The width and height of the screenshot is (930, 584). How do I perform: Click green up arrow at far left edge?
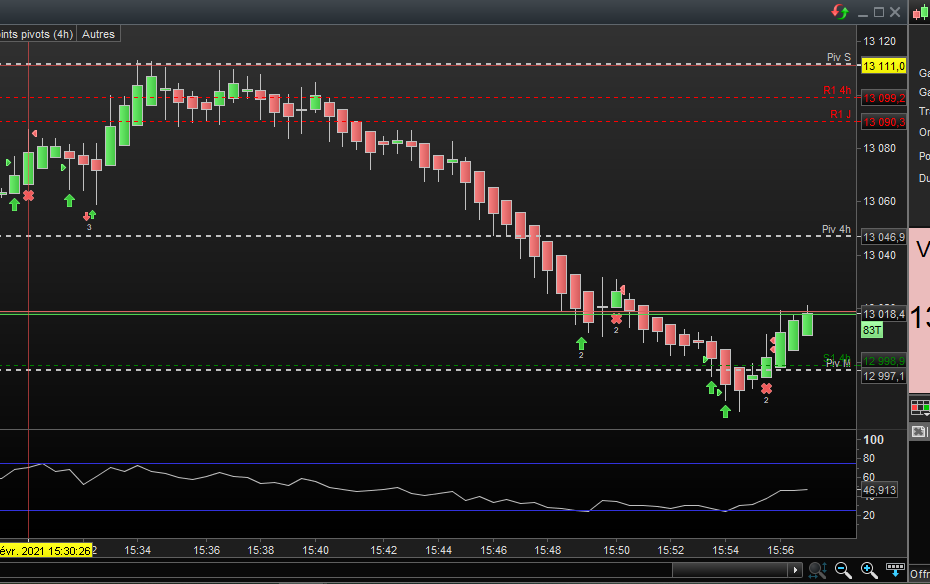click(x=14, y=205)
